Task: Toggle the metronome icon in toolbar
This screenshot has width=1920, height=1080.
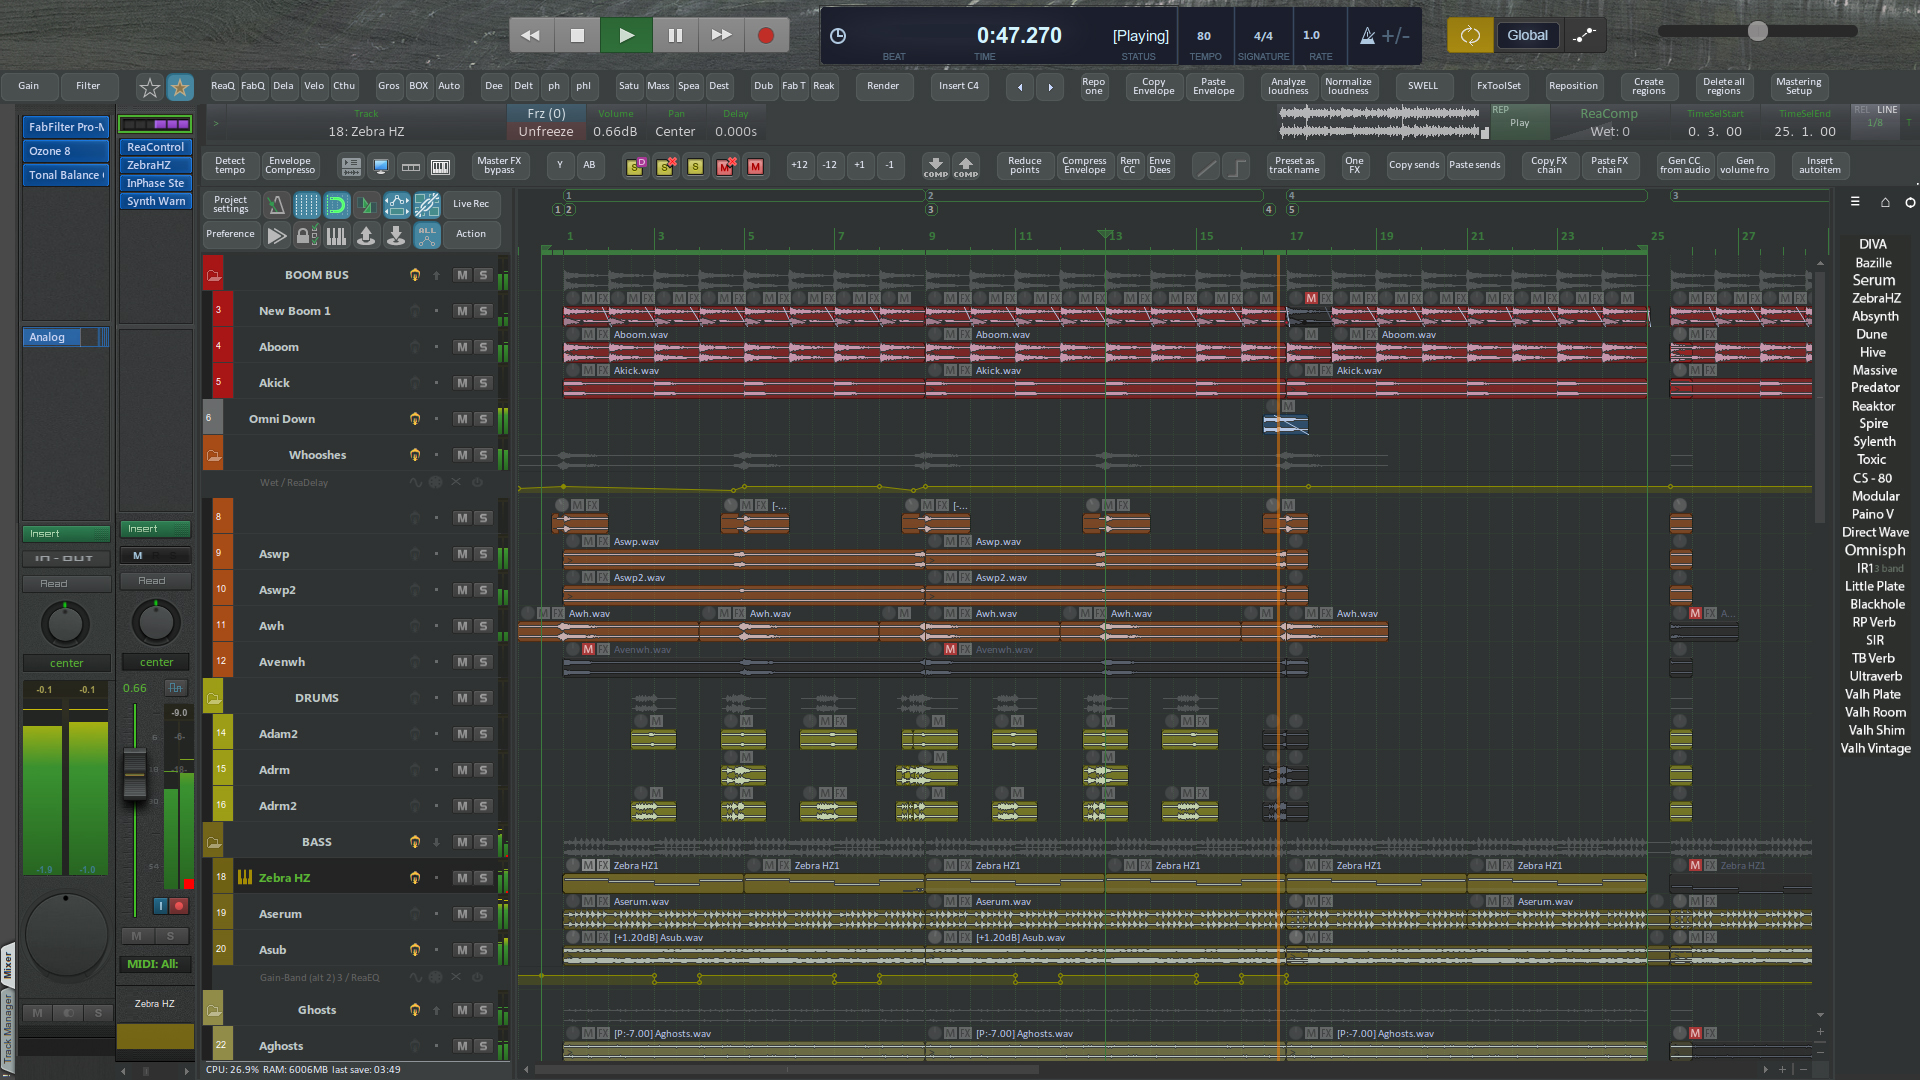Action: [276, 205]
